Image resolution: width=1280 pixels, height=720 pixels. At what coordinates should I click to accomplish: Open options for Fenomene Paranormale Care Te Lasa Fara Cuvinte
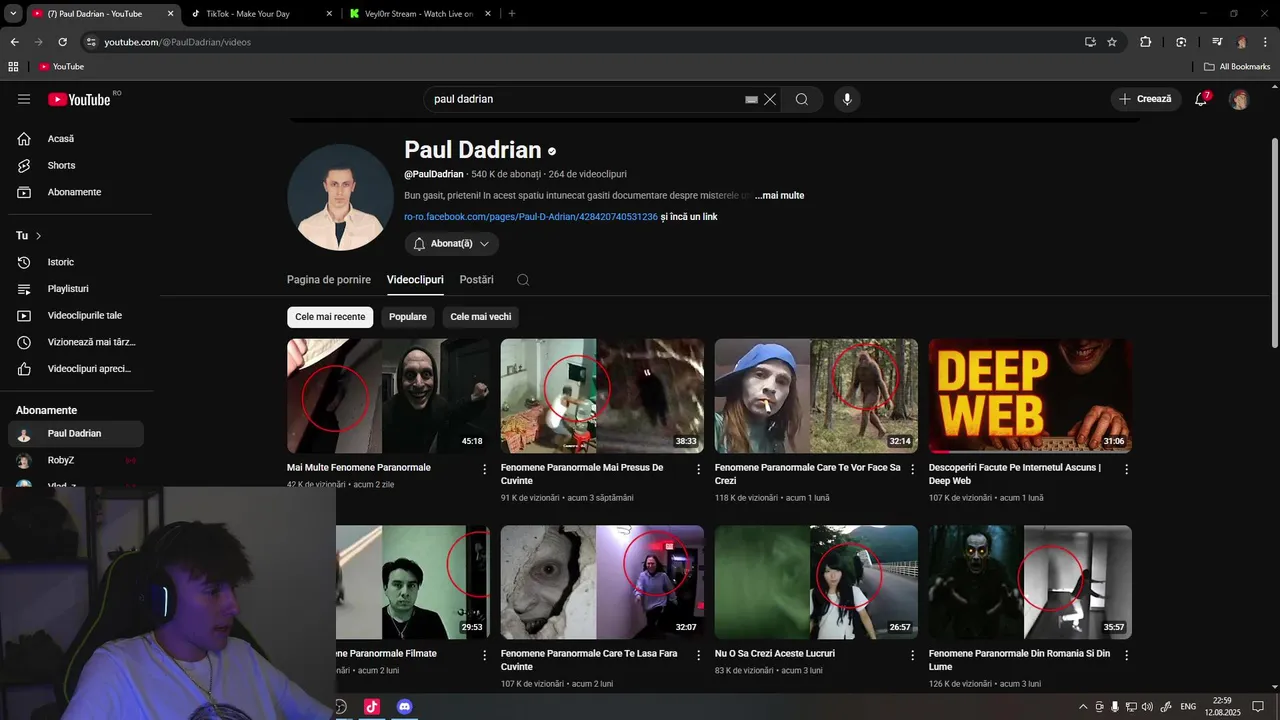pyautogui.click(x=699, y=655)
